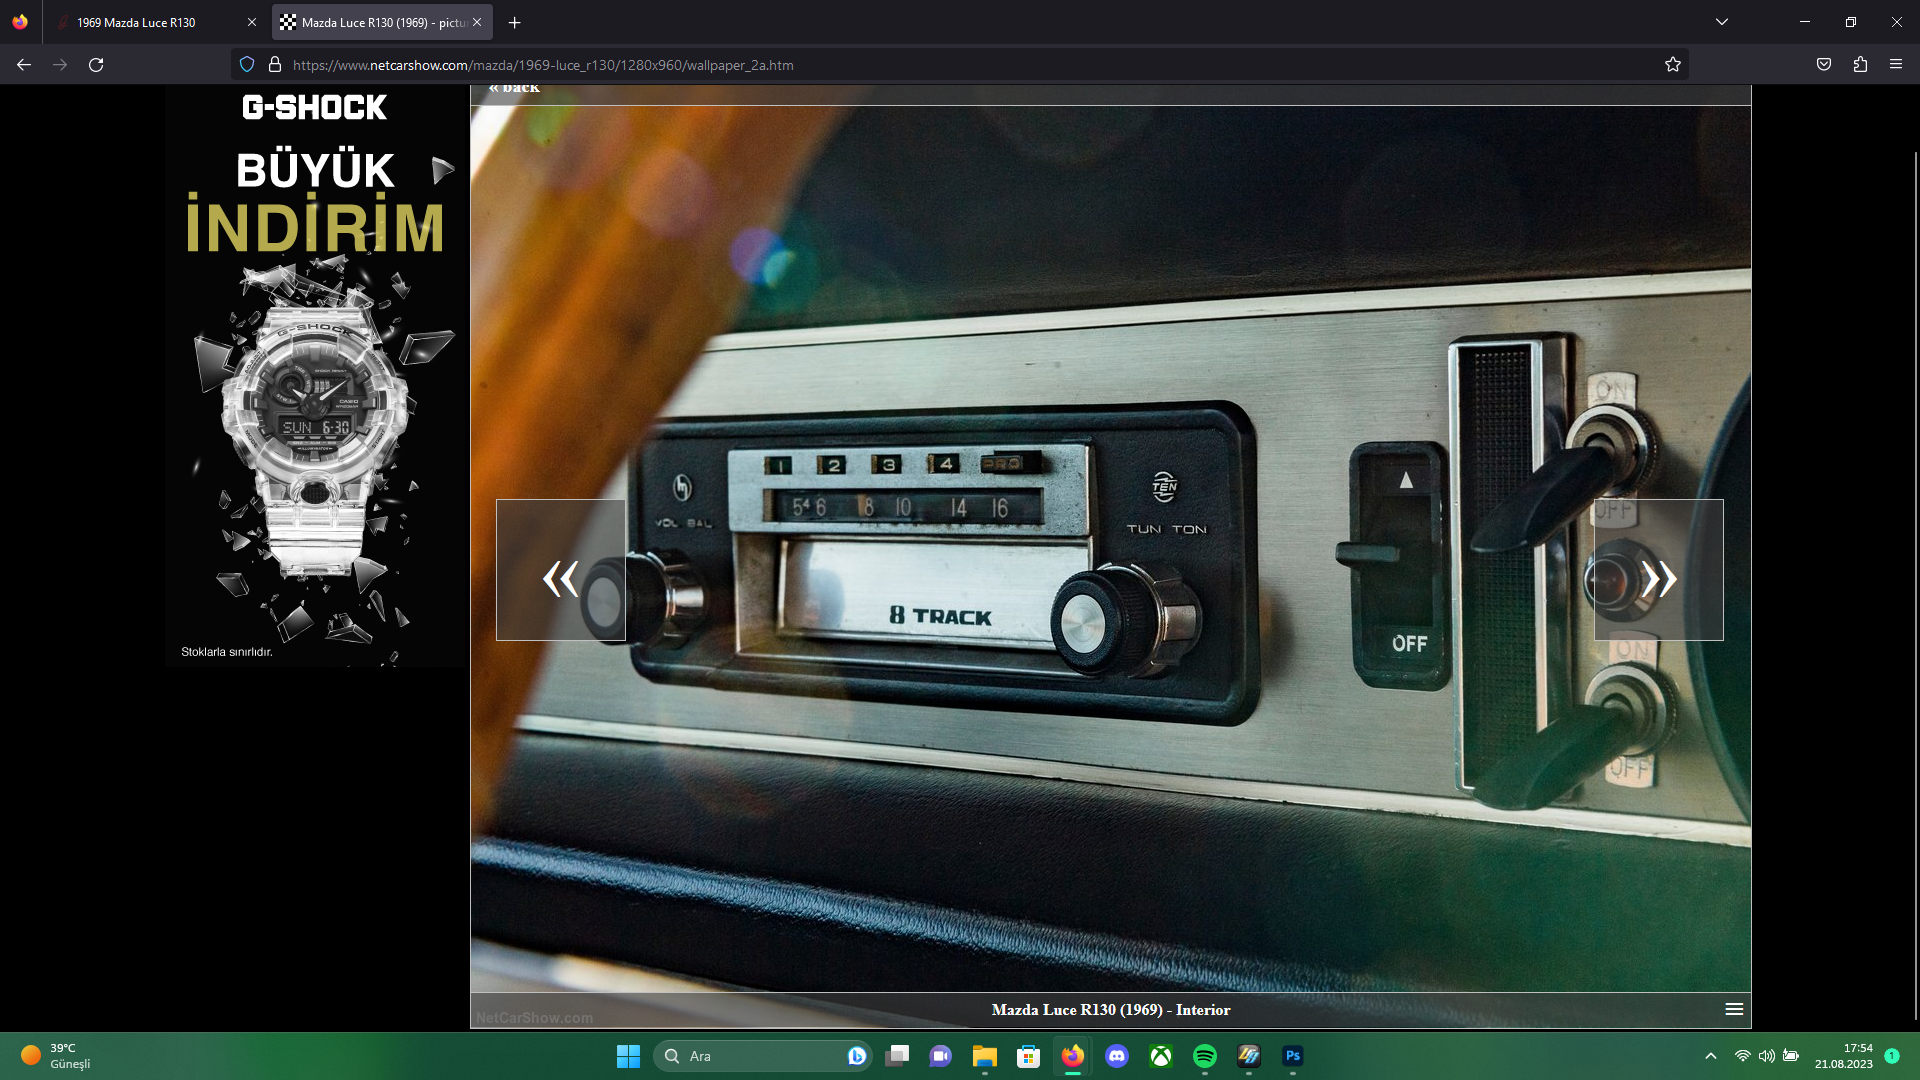Expand the list all tabs dropdown
This screenshot has height=1080, width=1920.
point(1722,22)
